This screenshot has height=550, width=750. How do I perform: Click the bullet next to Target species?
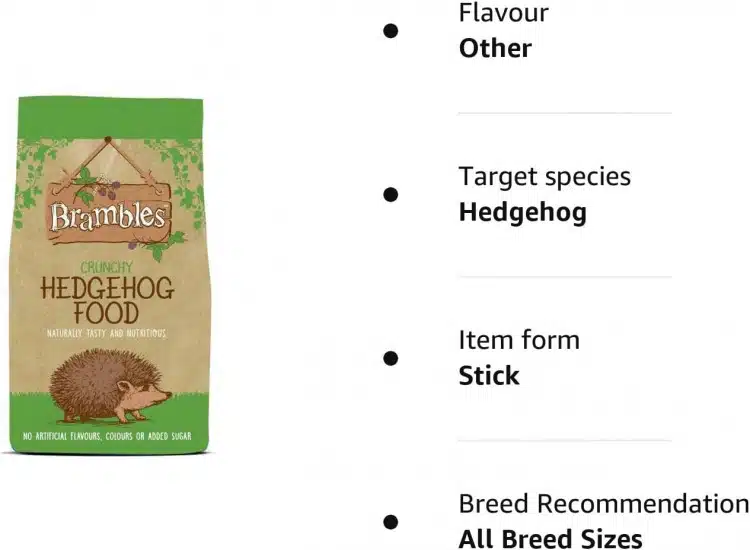(391, 195)
